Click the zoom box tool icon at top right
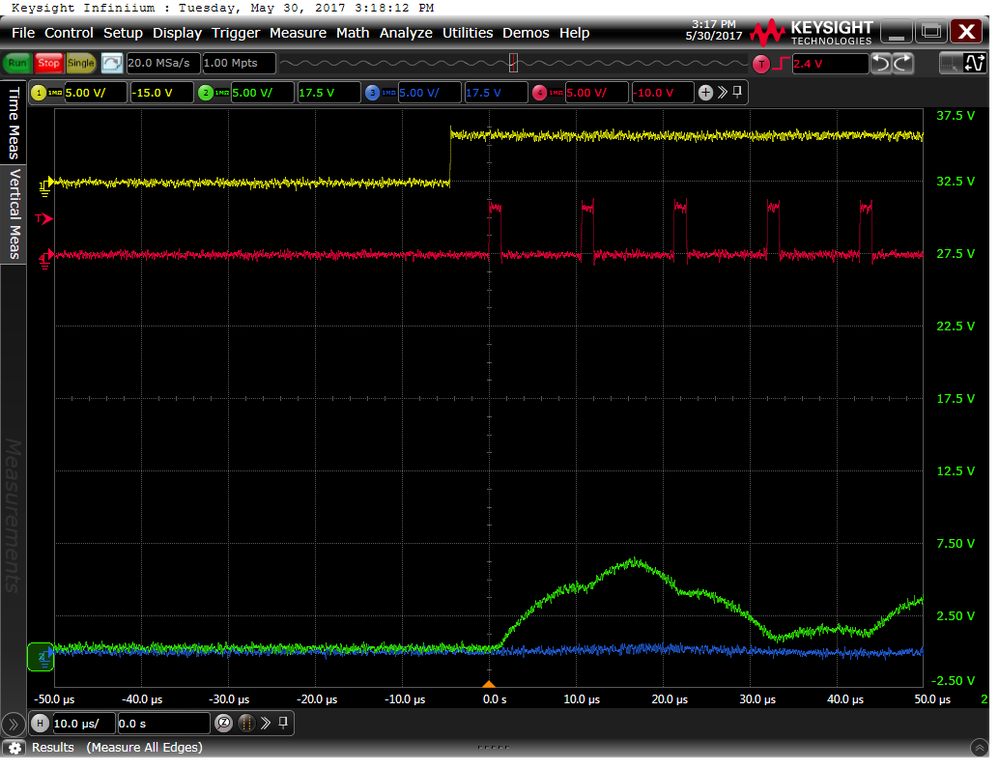 click(951, 63)
